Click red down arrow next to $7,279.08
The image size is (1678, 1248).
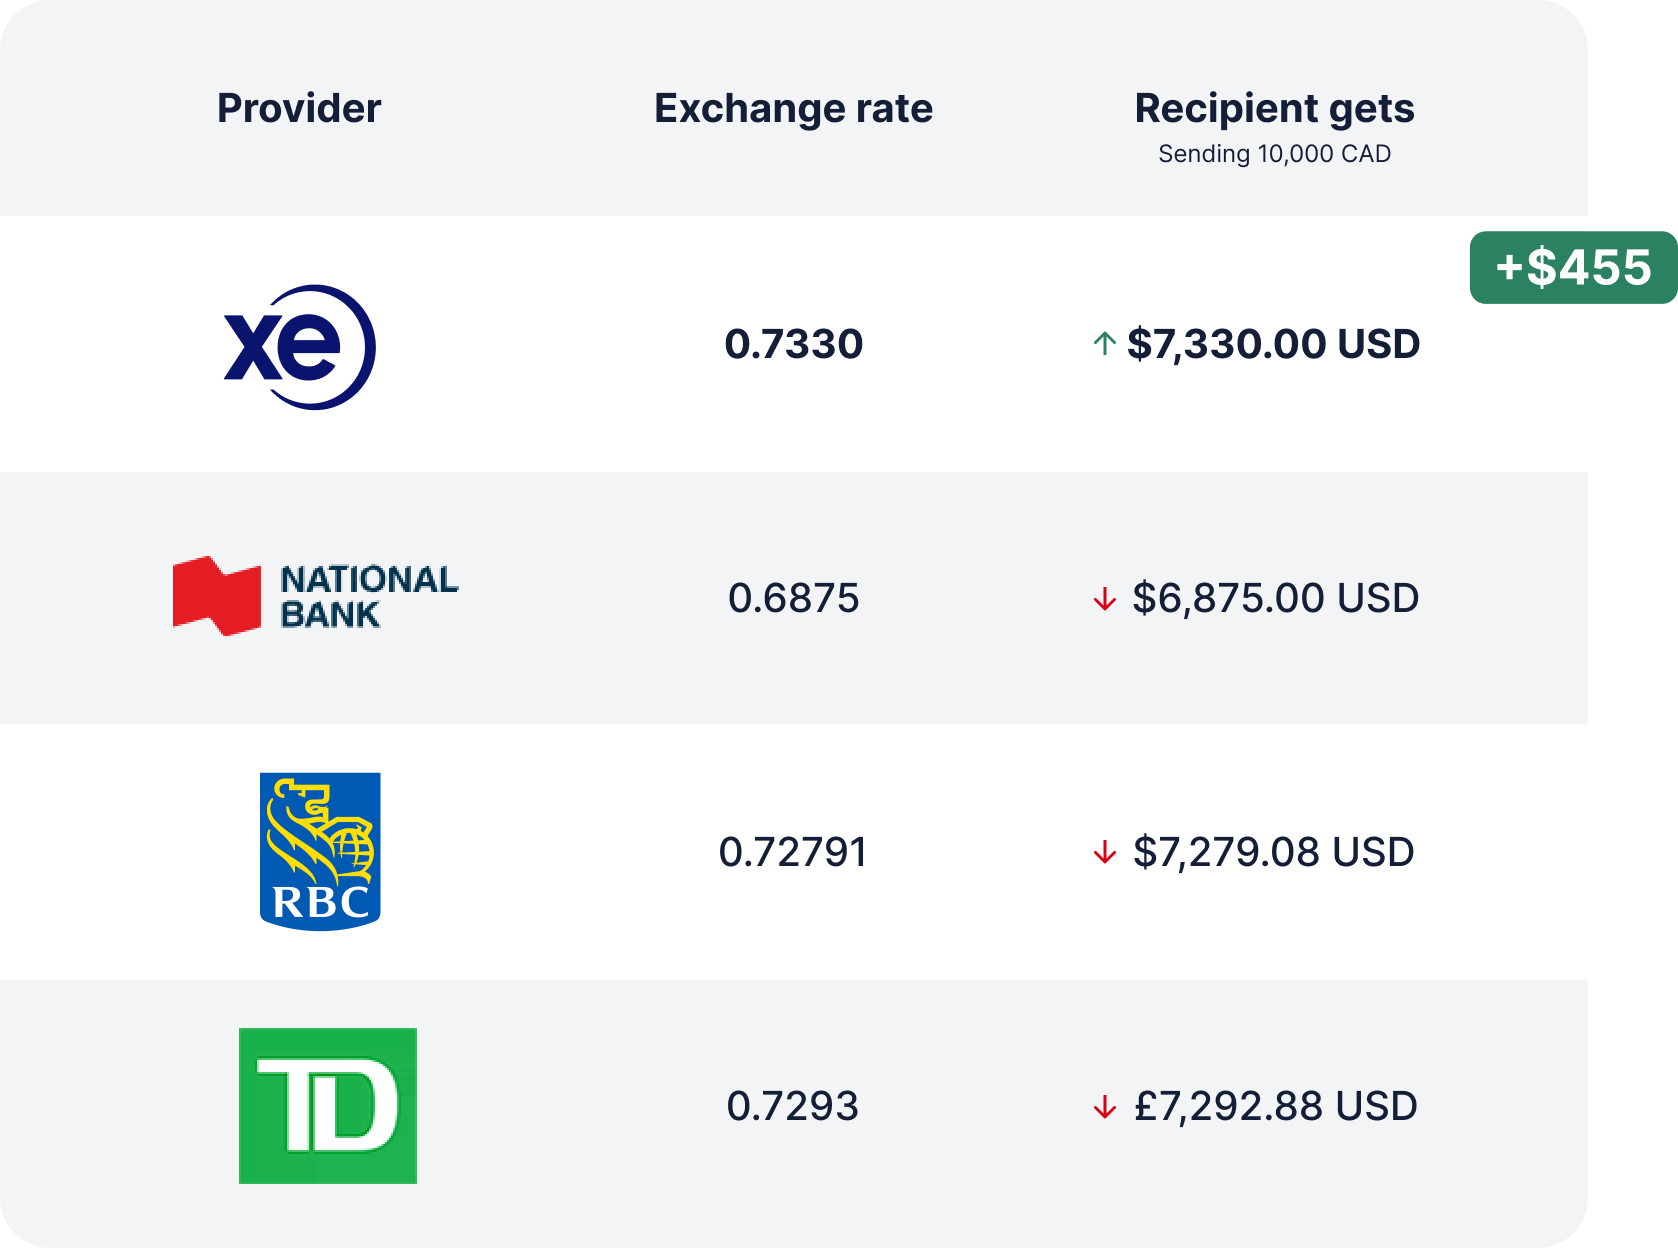click(x=1104, y=853)
